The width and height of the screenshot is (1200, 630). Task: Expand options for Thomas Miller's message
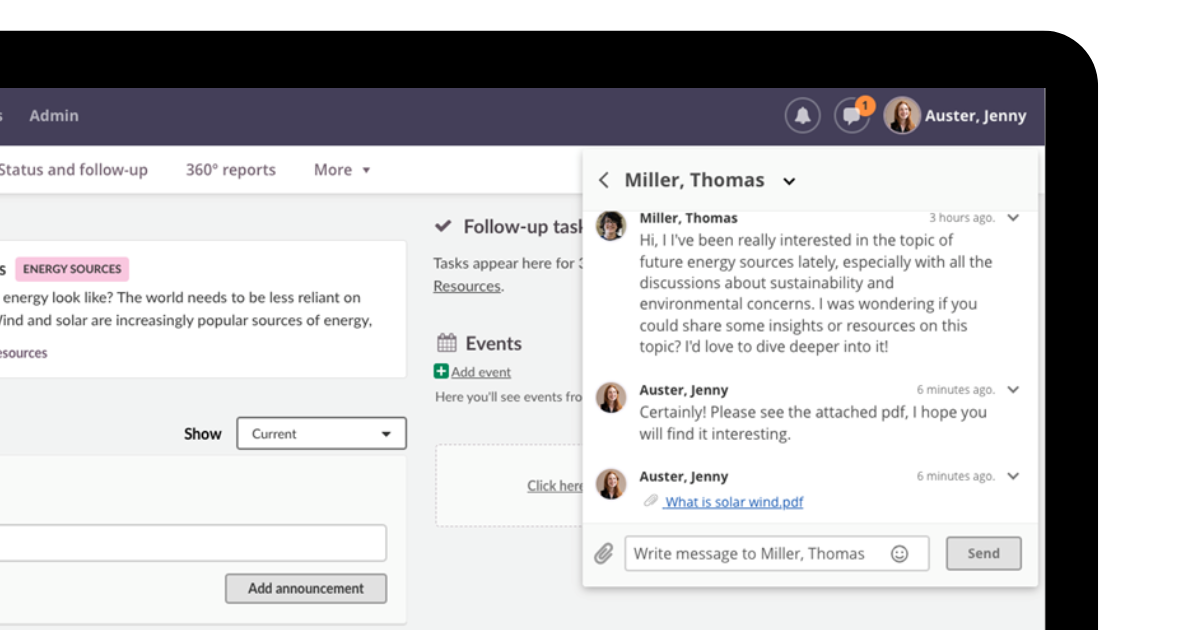tap(1013, 218)
